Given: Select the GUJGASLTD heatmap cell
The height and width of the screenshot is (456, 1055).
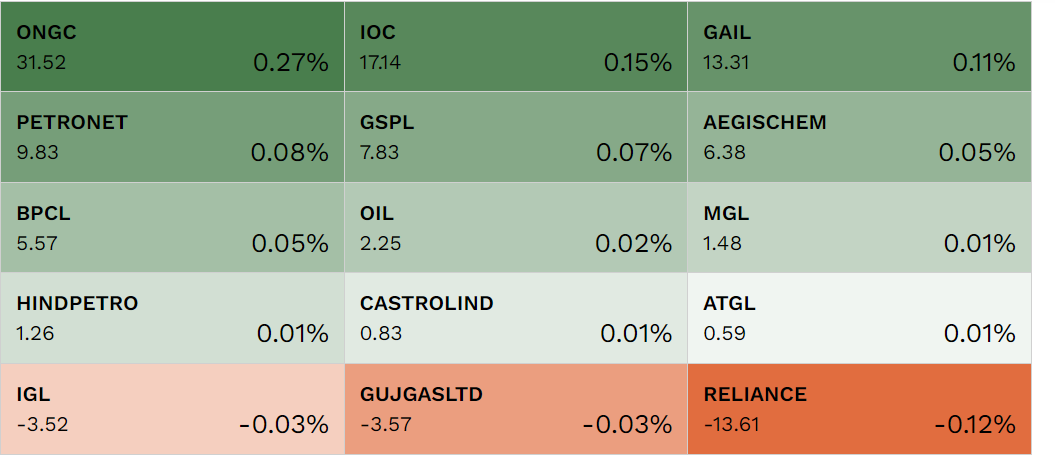Looking at the screenshot, I should pyautogui.click(x=515, y=408).
